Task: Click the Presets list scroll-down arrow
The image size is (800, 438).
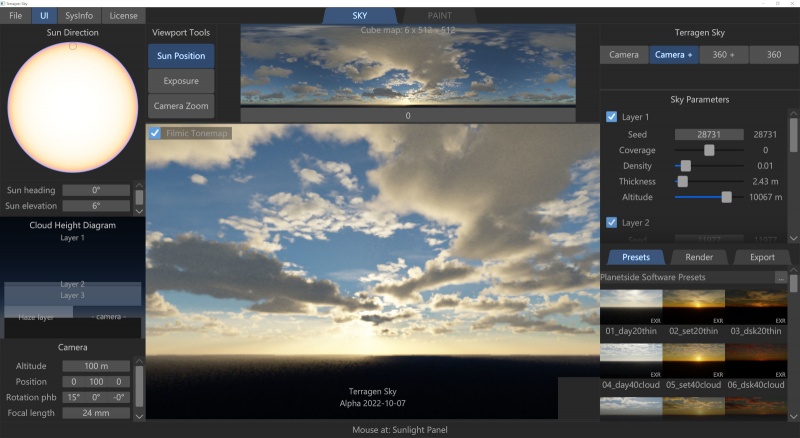Action: pos(793,417)
